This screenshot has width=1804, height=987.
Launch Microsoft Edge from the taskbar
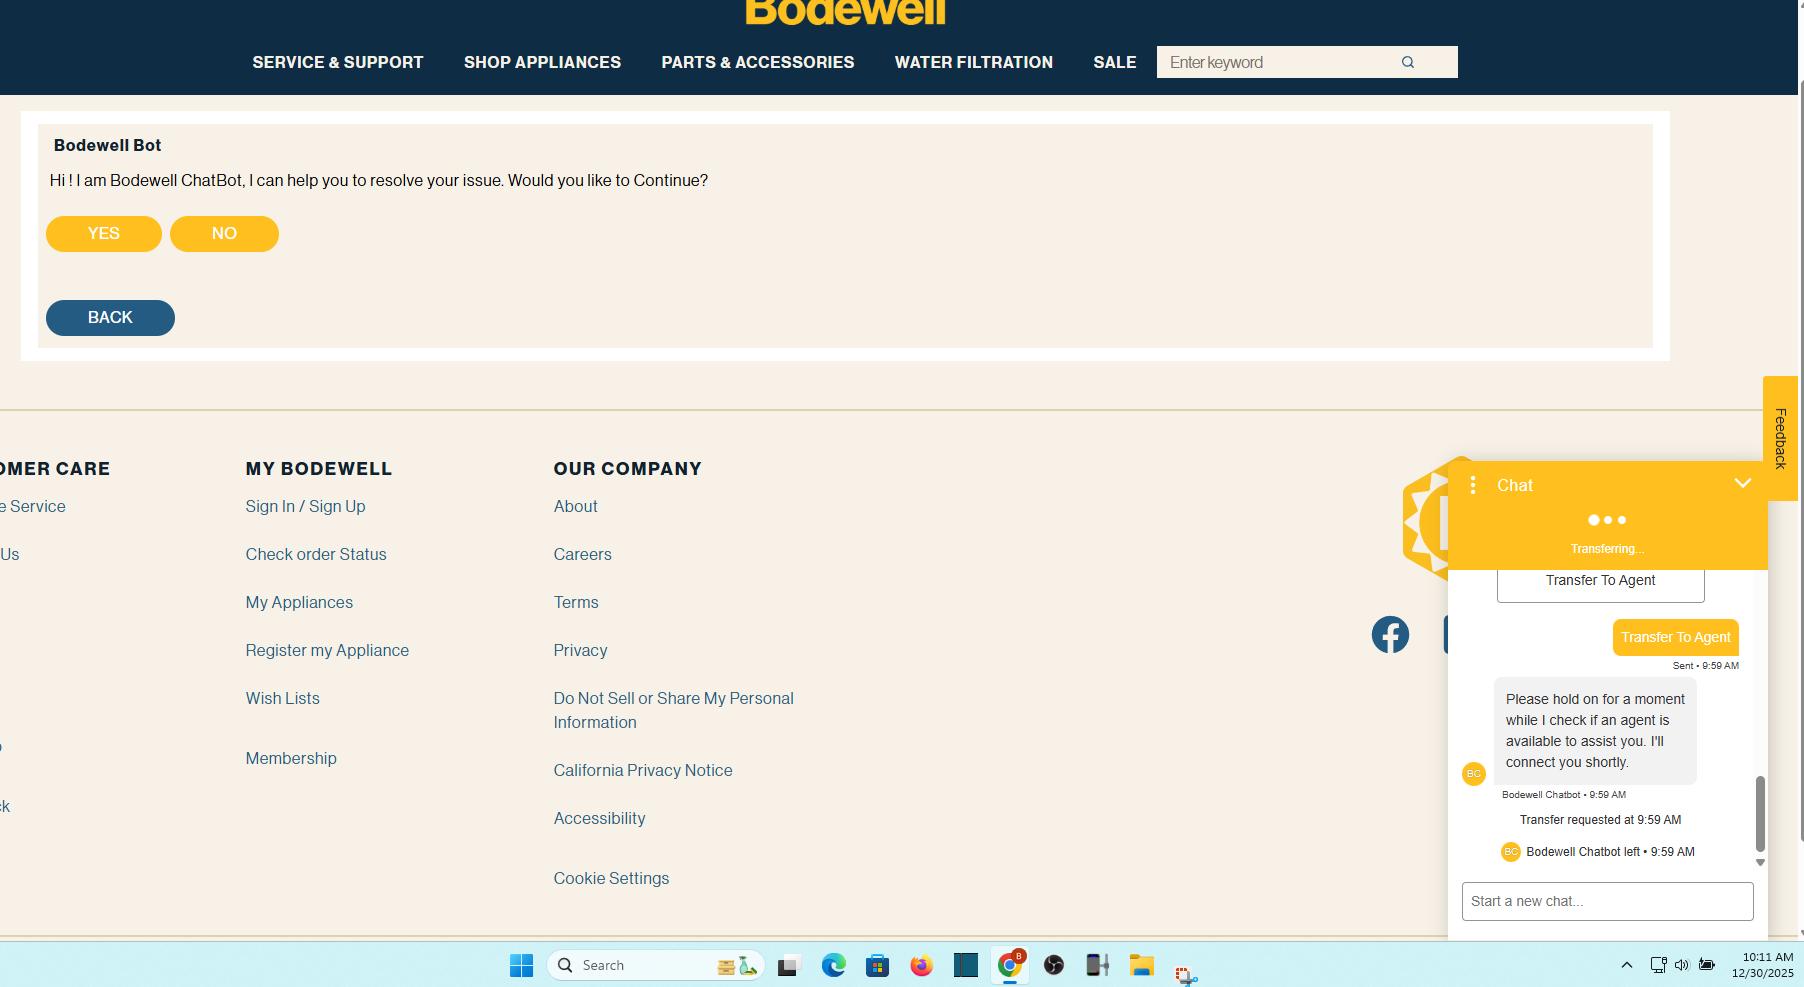pos(833,965)
